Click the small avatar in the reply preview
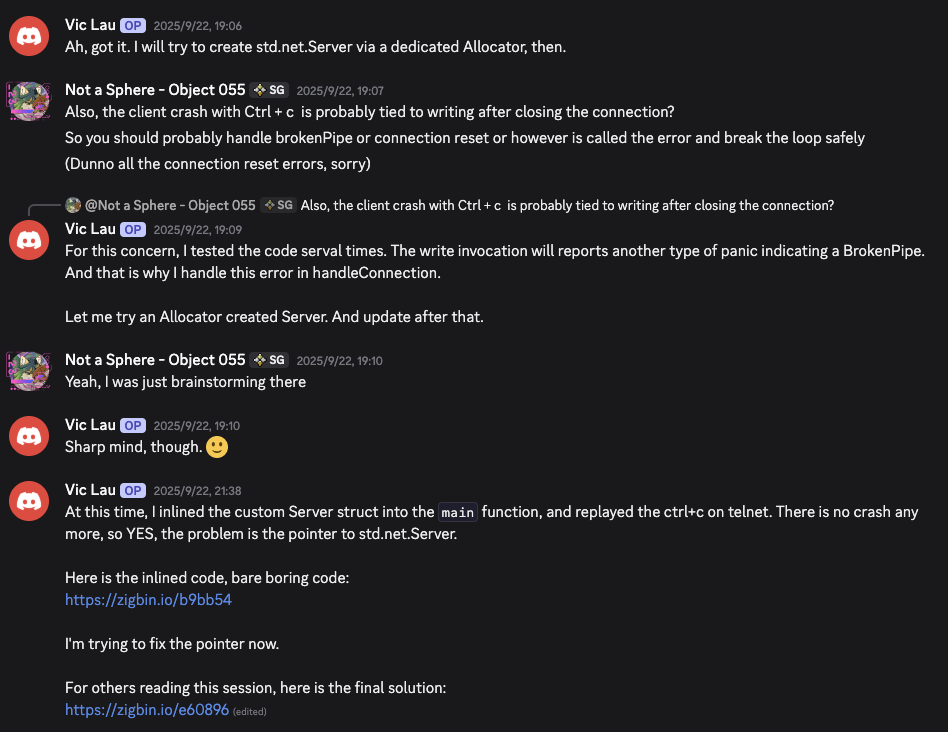Image resolution: width=948 pixels, height=732 pixels. click(x=73, y=205)
